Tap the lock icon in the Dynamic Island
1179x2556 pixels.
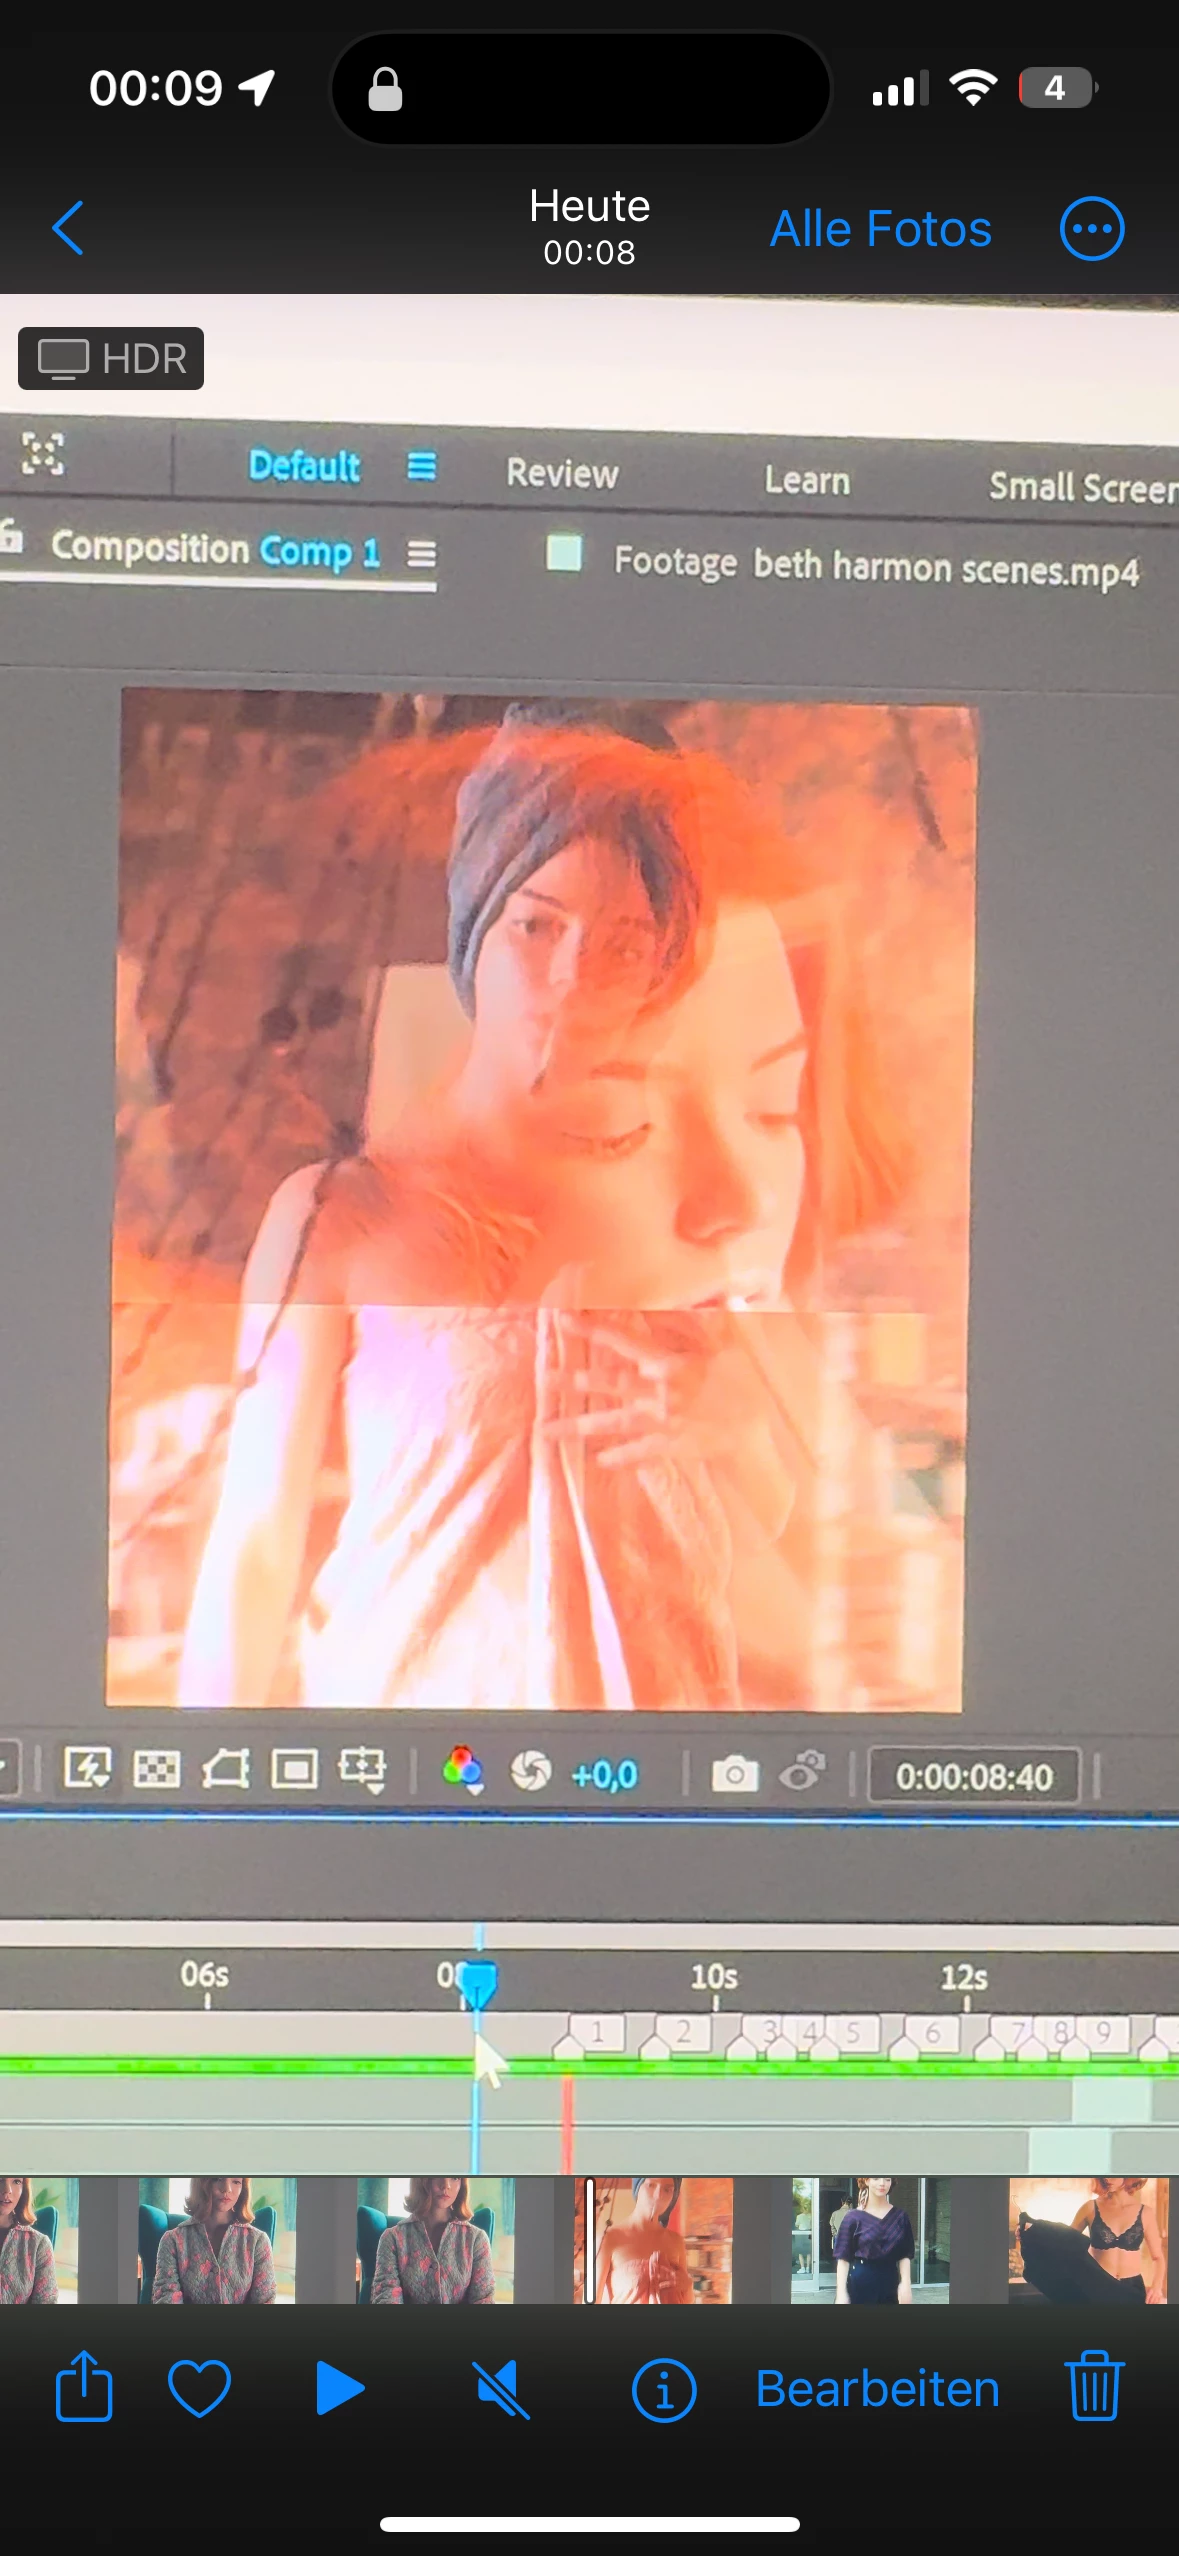pyautogui.click(x=385, y=89)
